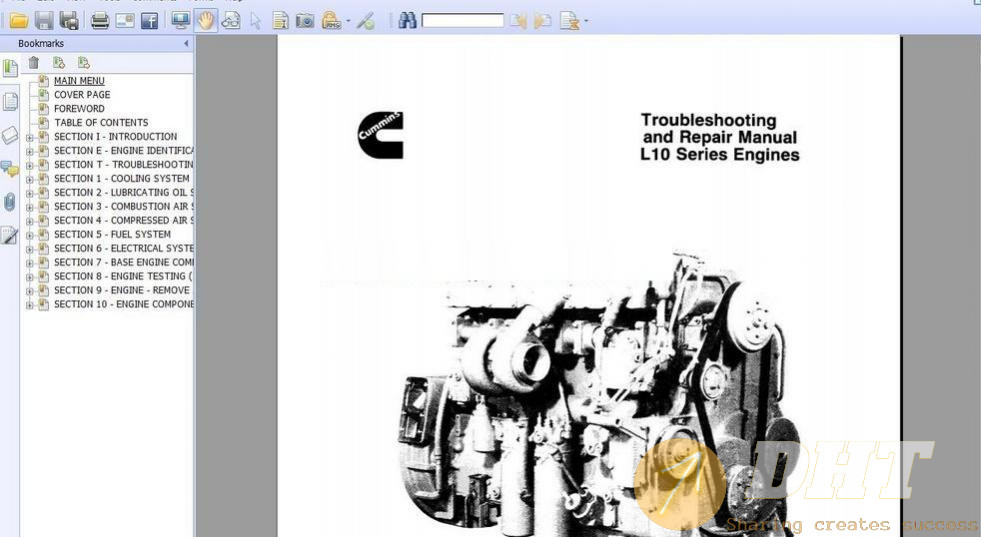
Task: Click the Email envelope icon
Action: (125, 21)
